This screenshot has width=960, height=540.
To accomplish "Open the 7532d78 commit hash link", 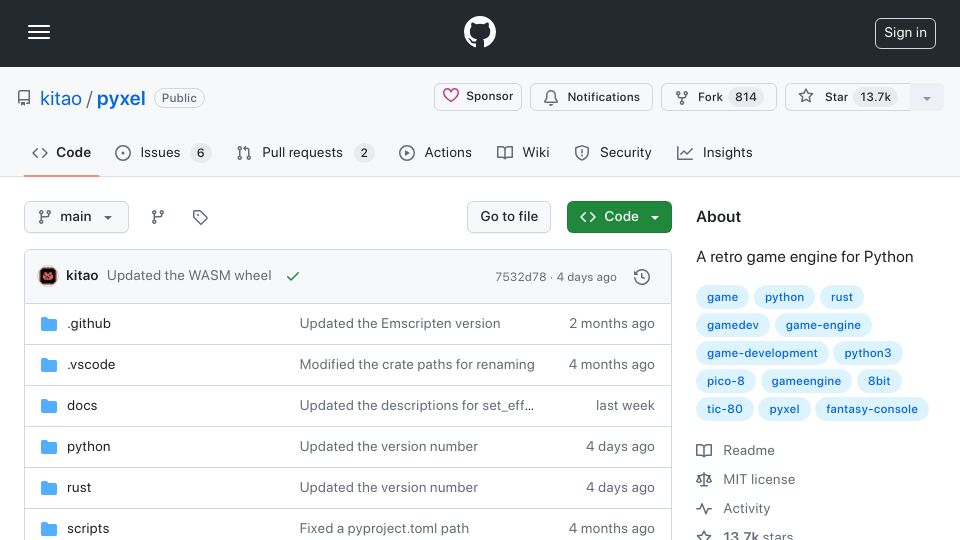I will point(520,277).
